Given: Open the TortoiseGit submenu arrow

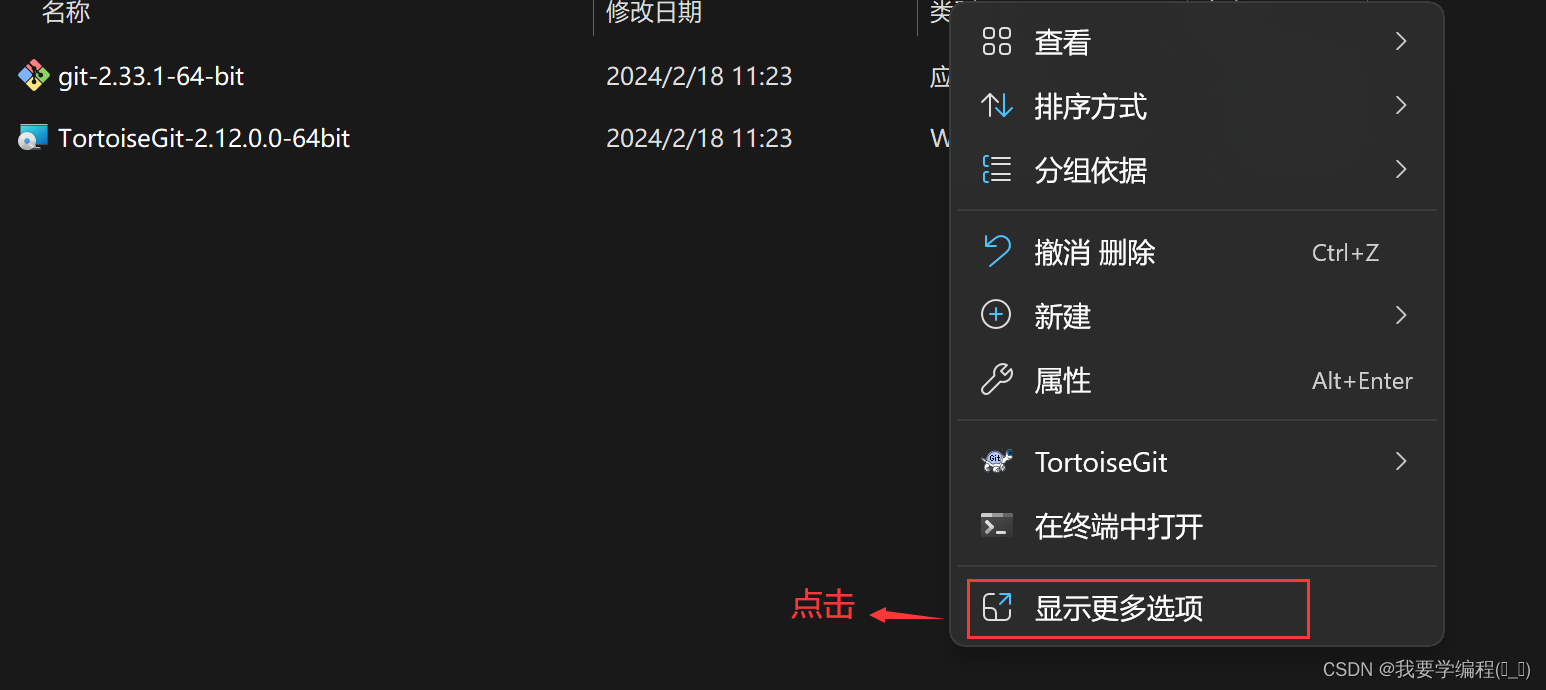Looking at the screenshot, I should coord(1401,461).
